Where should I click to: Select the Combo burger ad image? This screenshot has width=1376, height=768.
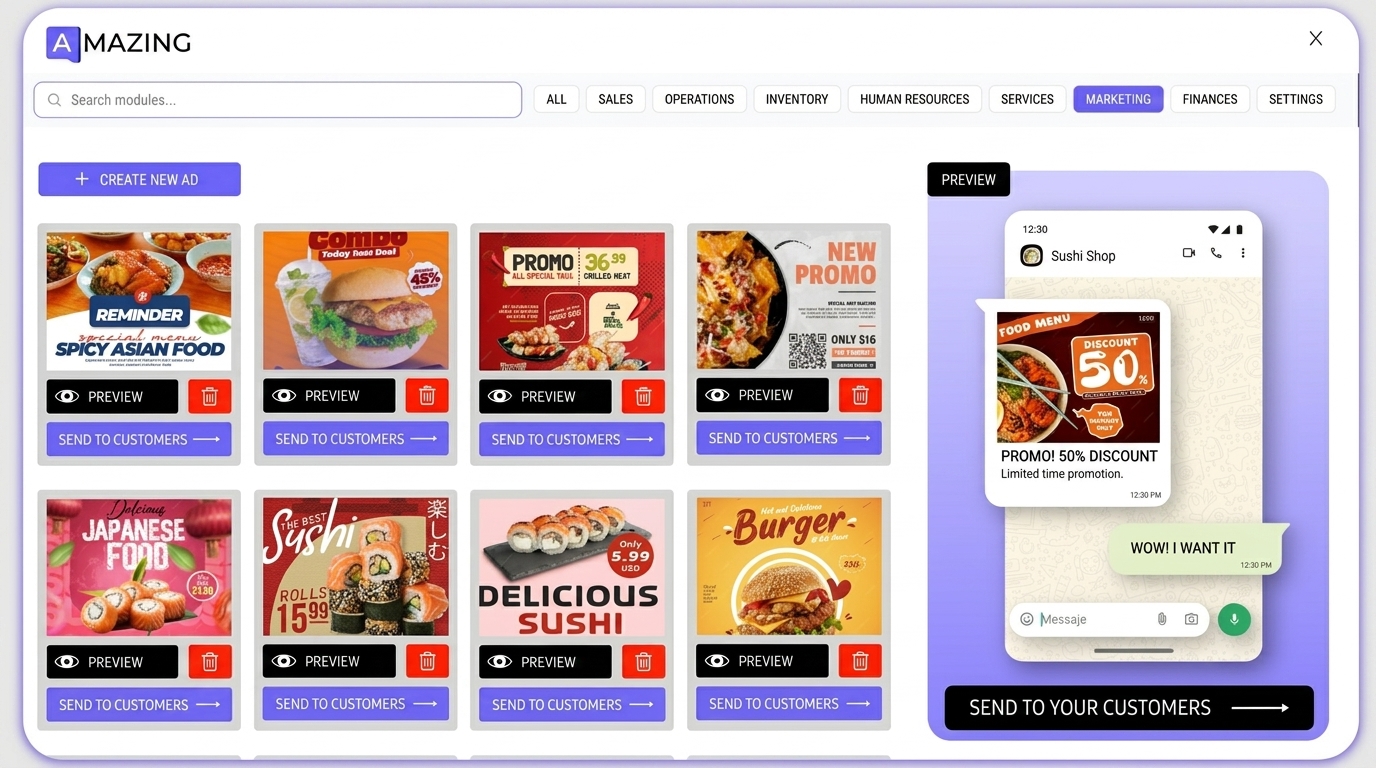(356, 301)
